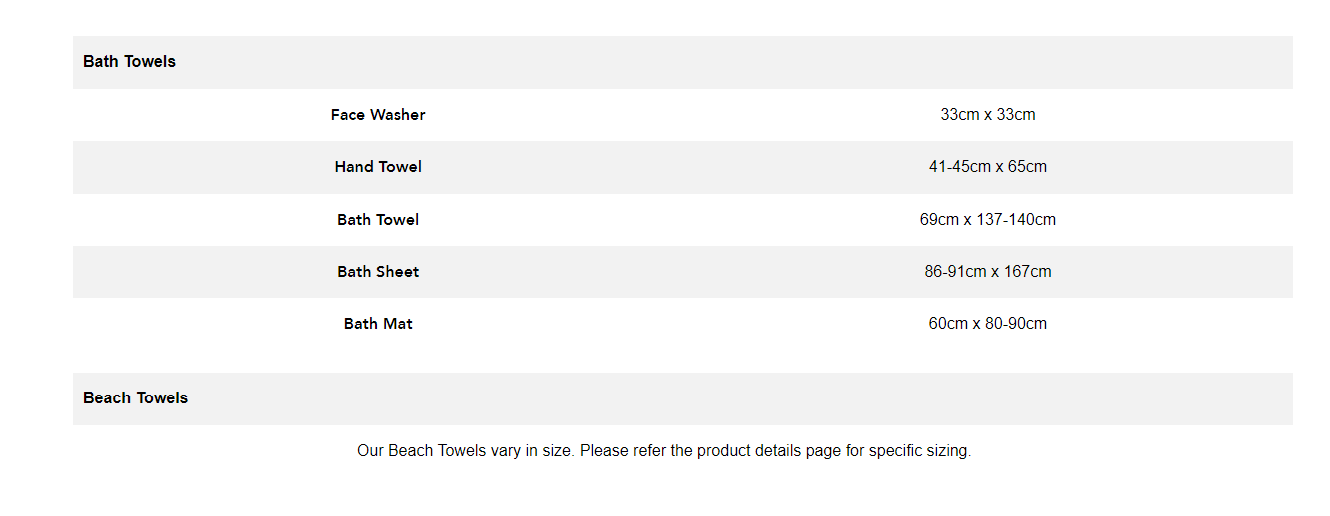Click '137-140cm' in the Bath Towel size
This screenshot has width=1330, height=516.
click(1016, 220)
